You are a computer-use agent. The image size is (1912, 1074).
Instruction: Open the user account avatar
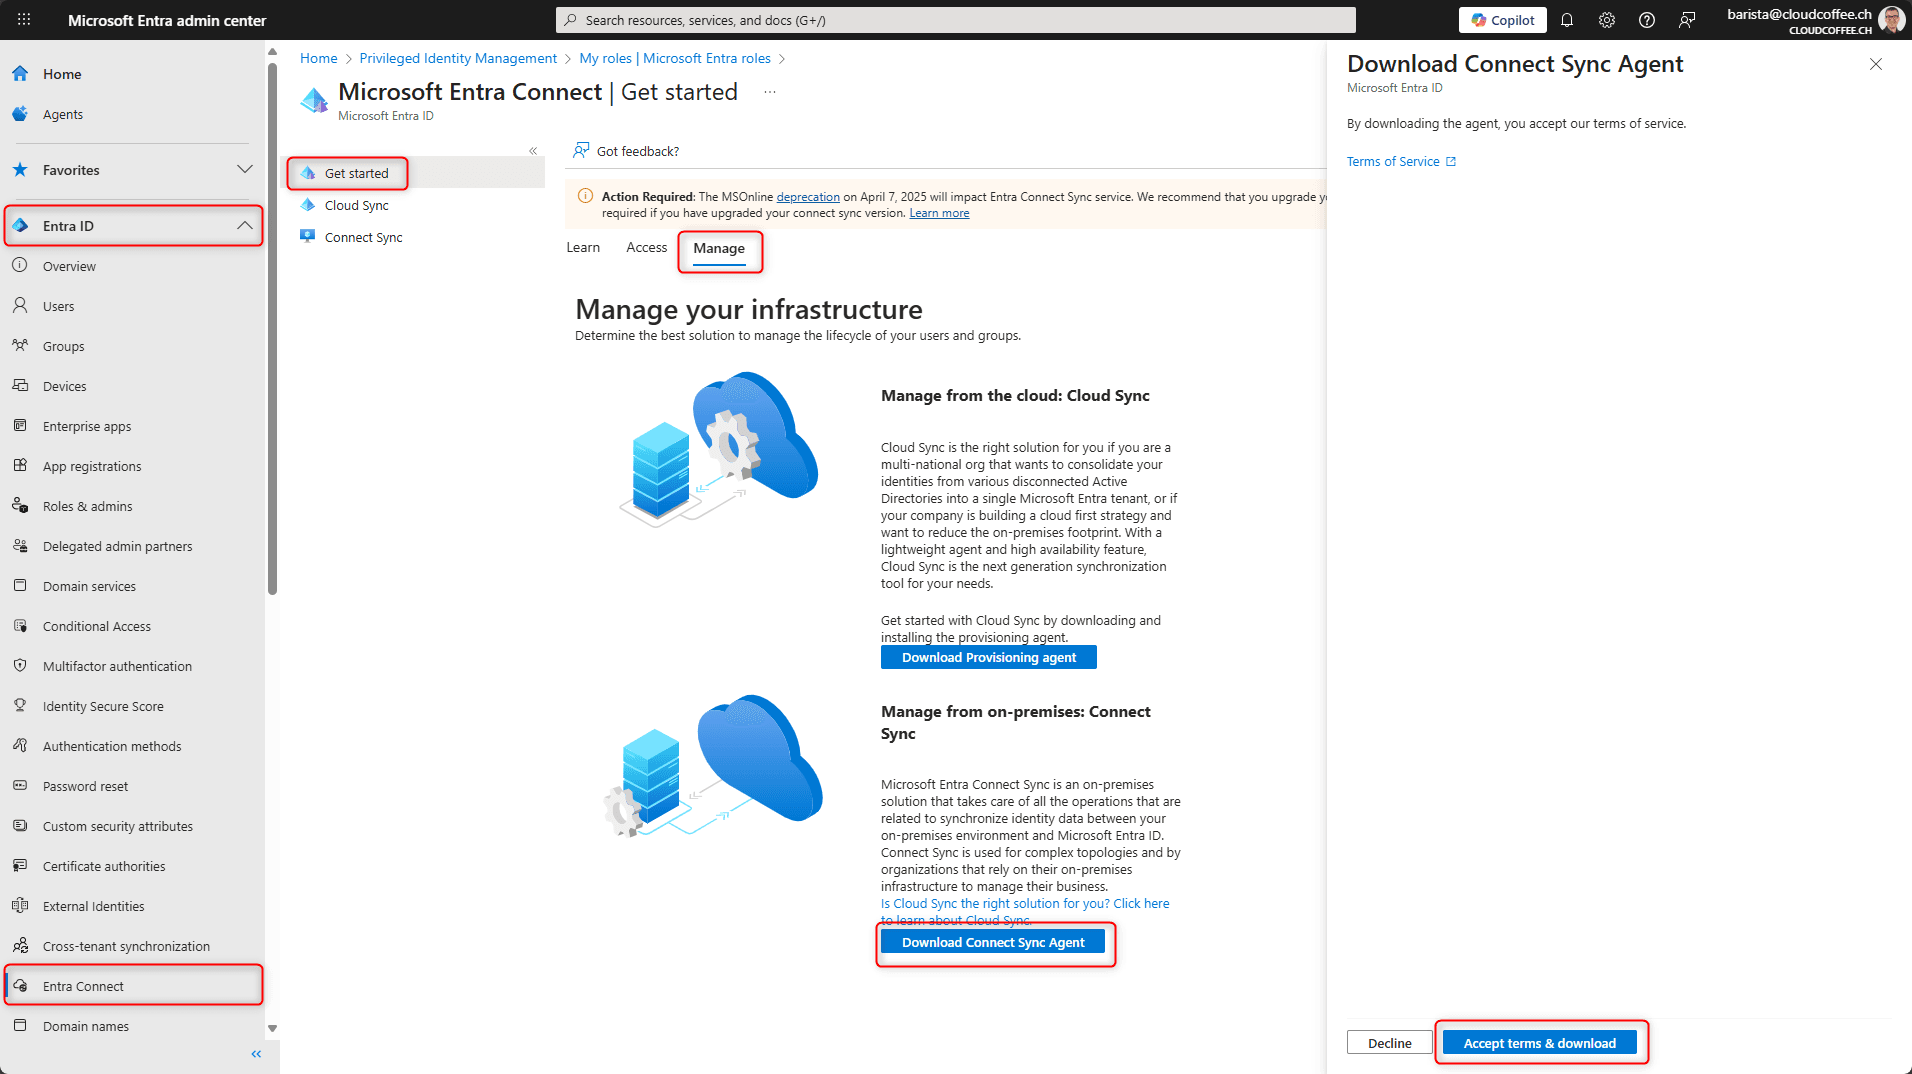pos(1891,20)
